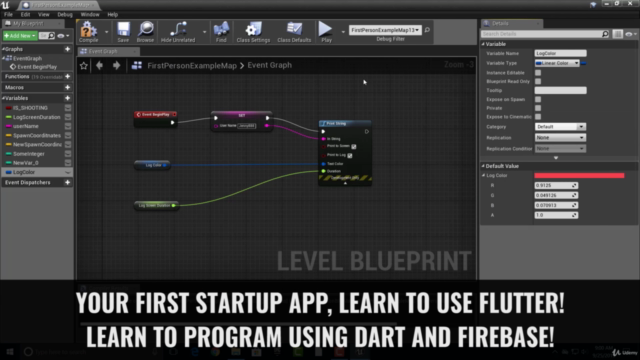Enable Blueprint Read Only checkbox
Screen dimensions: 640x360
(538, 81)
